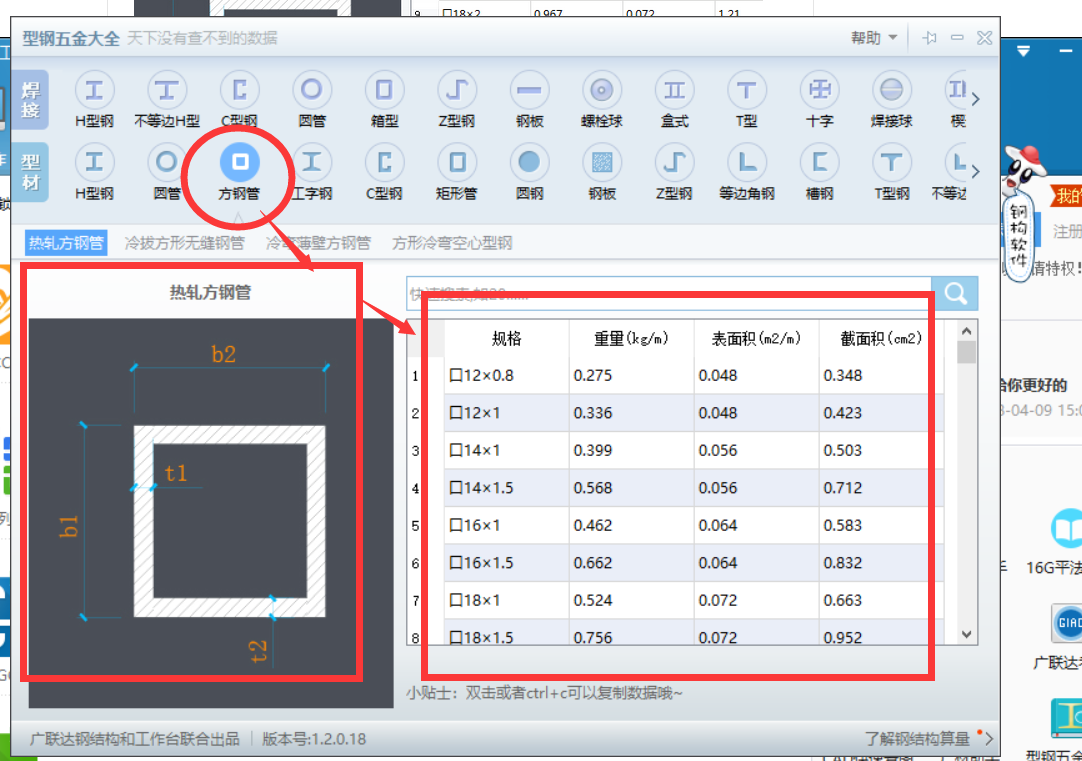Screen dimensions: 1082x761
Task: Select the row 口14×1.5
Action: (x=676, y=488)
